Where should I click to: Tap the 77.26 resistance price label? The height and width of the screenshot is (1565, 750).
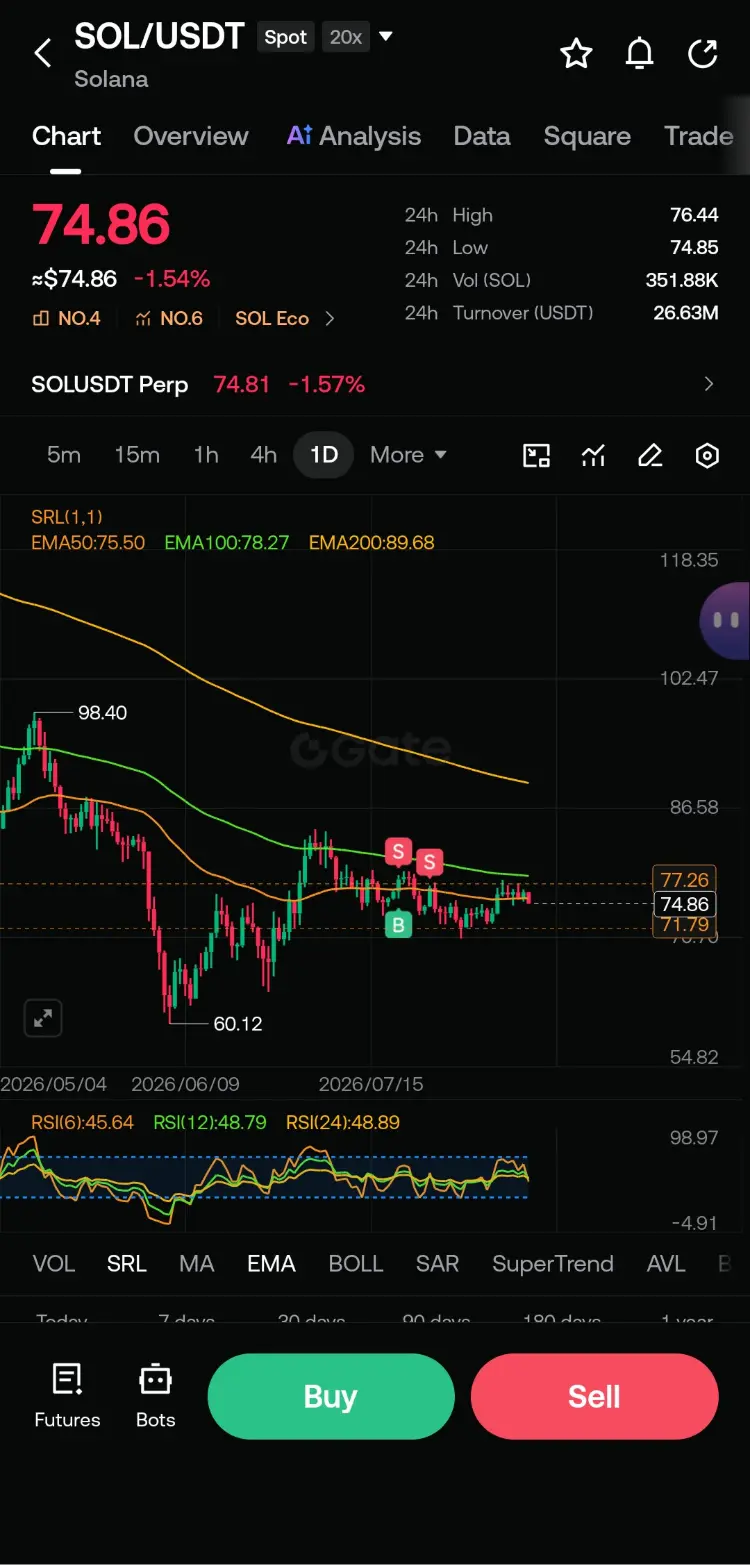(684, 880)
